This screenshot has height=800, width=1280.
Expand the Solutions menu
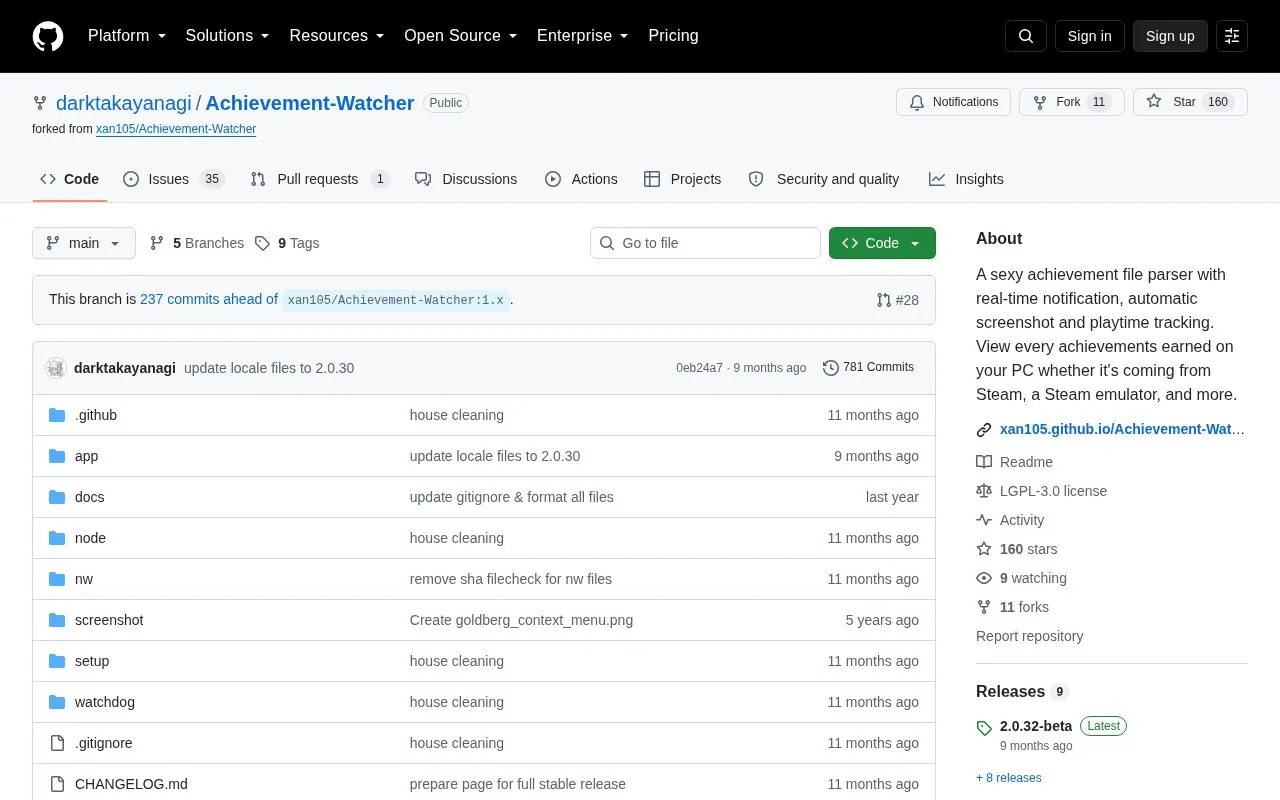(227, 36)
